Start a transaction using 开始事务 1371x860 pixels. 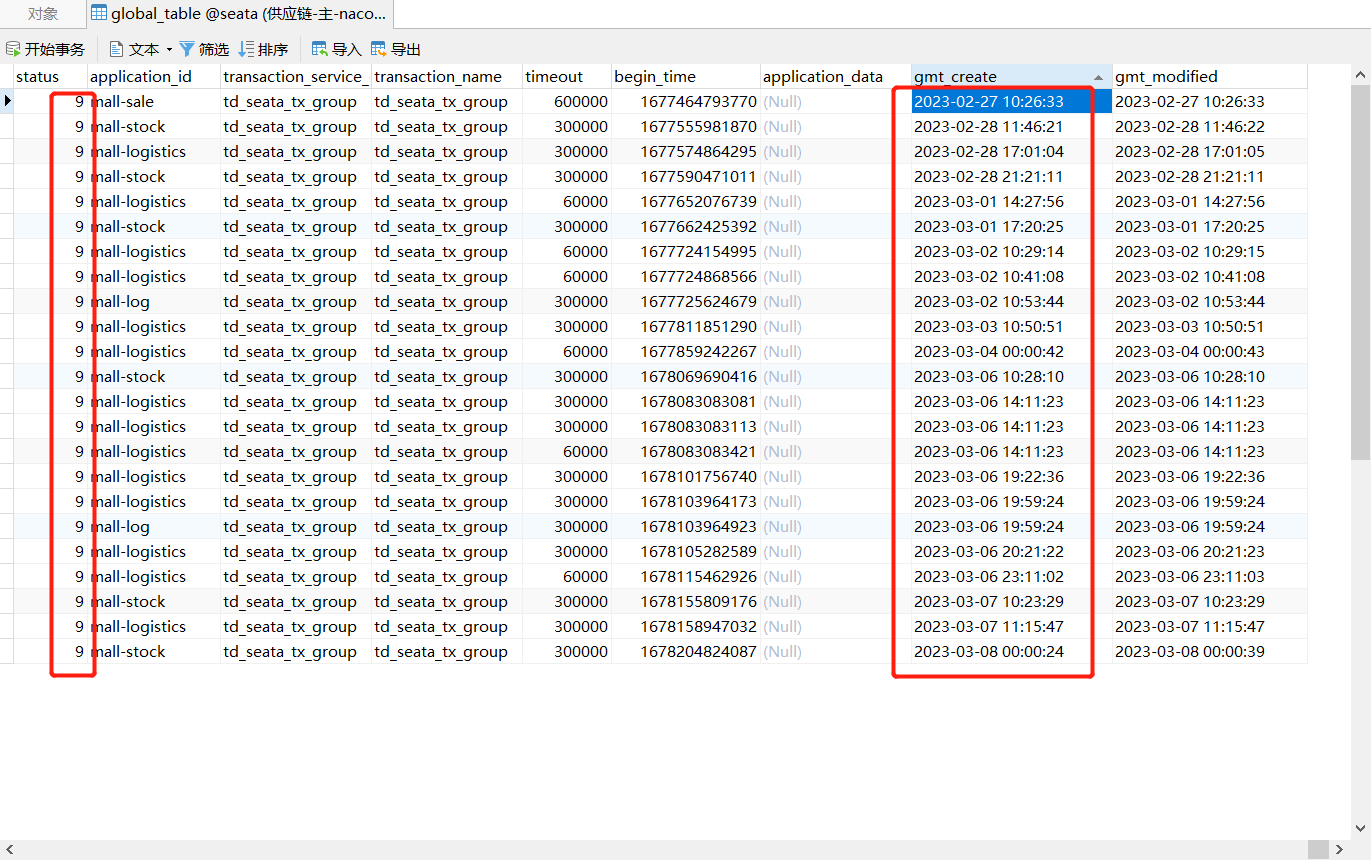pos(45,48)
